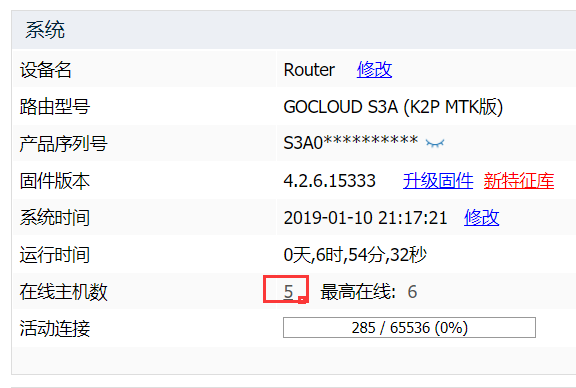
Task: Select the 产品序列号 row label
Action: (64, 144)
